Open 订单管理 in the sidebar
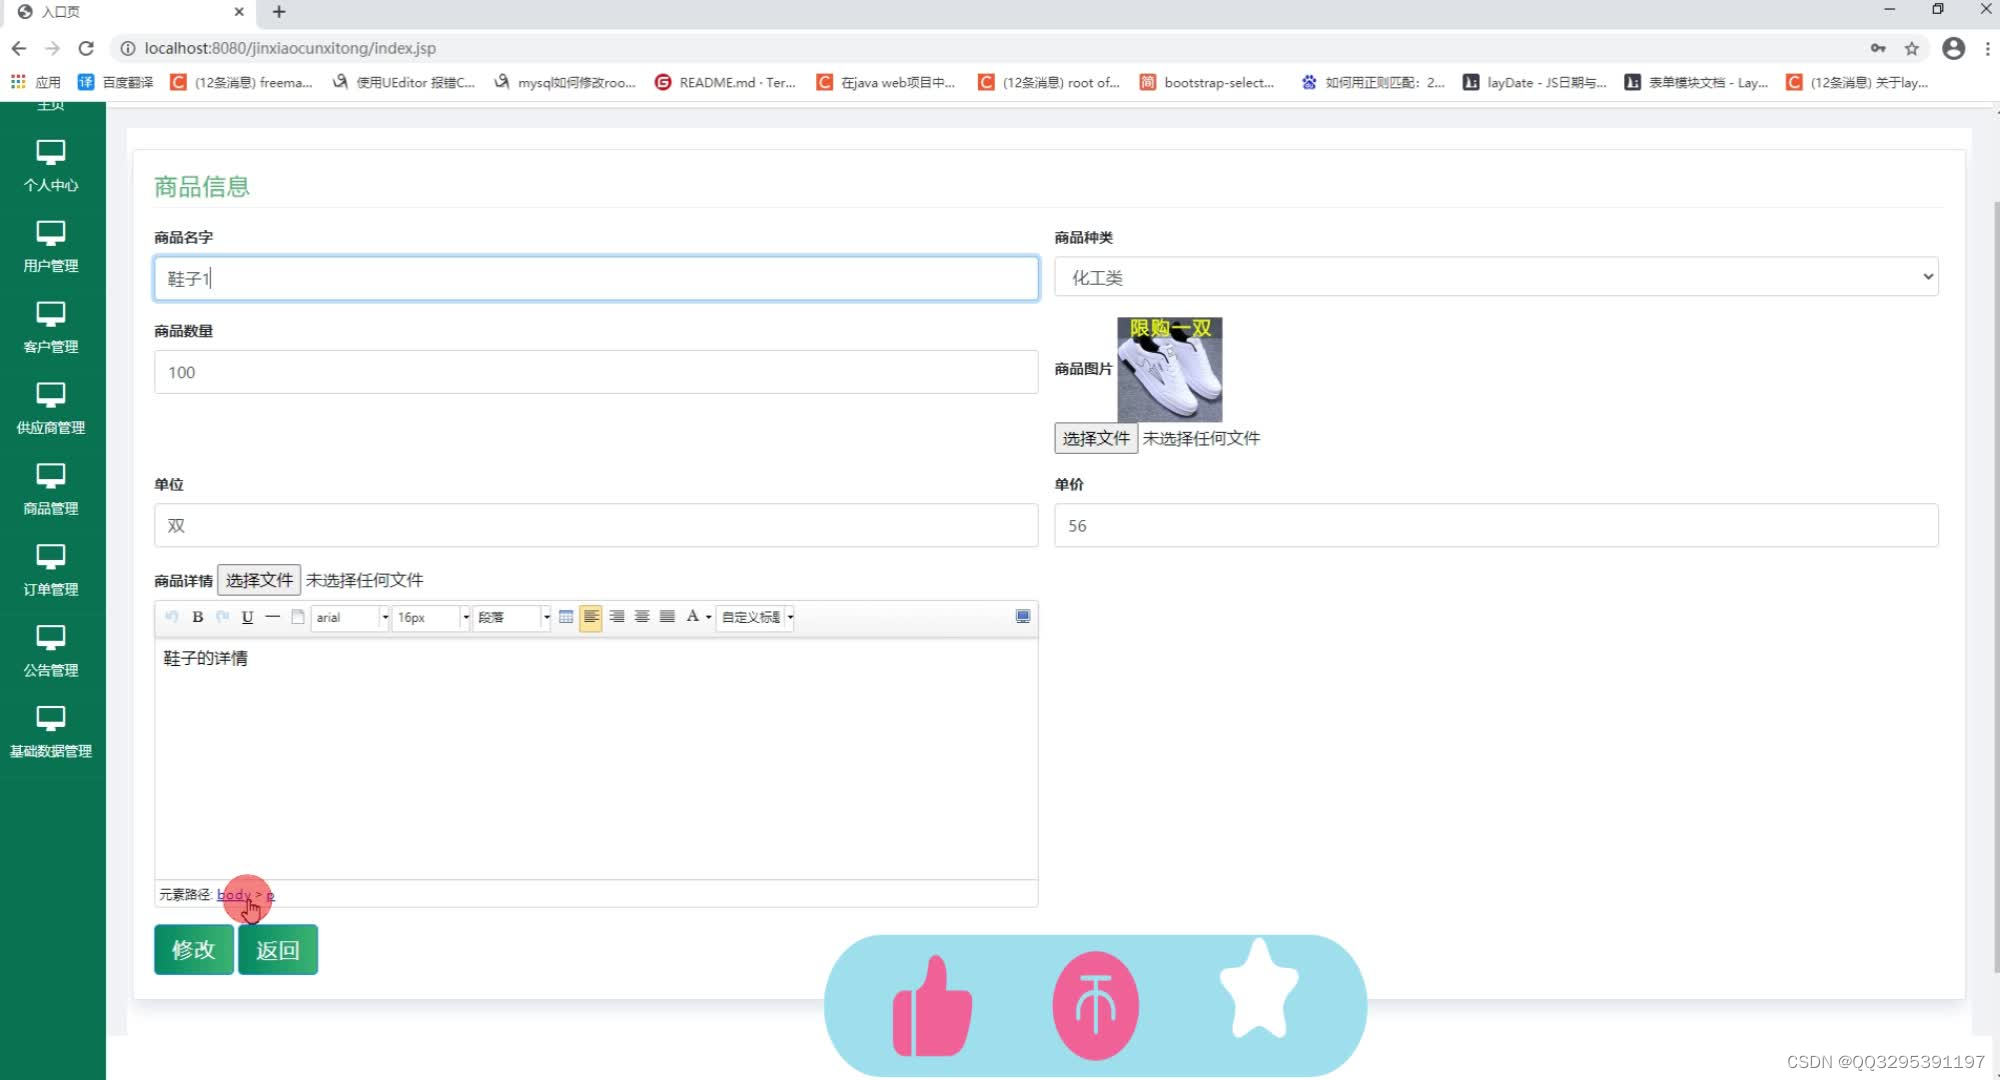Viewport: 2000px width, 1080px height. (x=51, y=571)
